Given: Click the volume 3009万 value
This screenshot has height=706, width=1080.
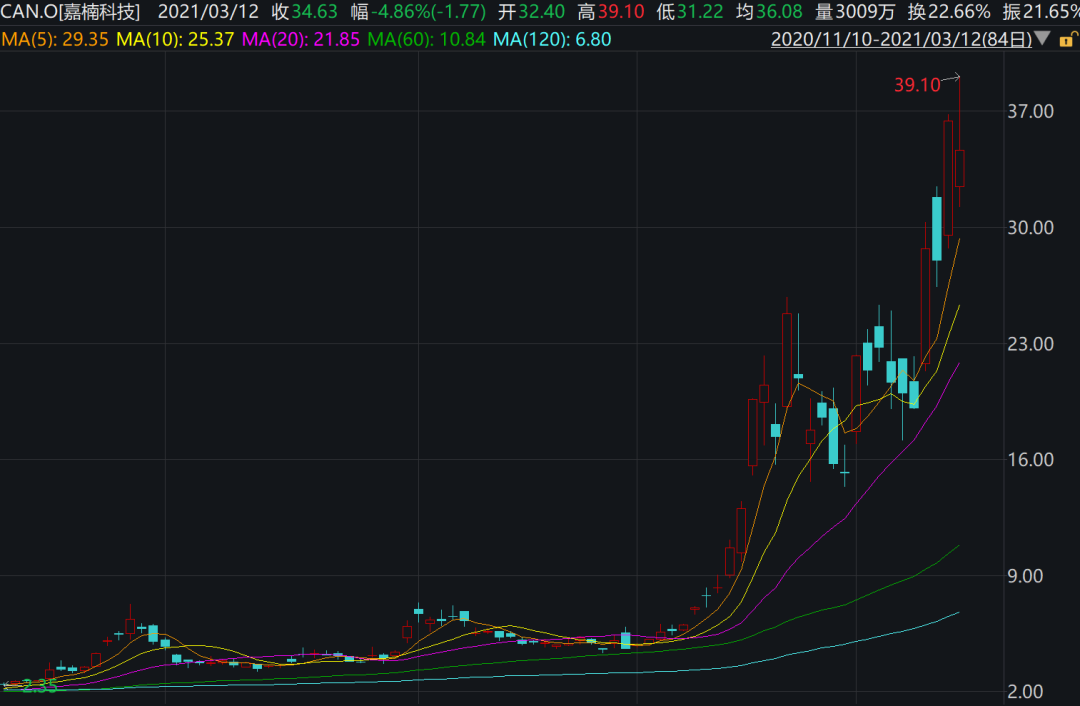Looking at the screenshot, I should [x=853, y=13].
